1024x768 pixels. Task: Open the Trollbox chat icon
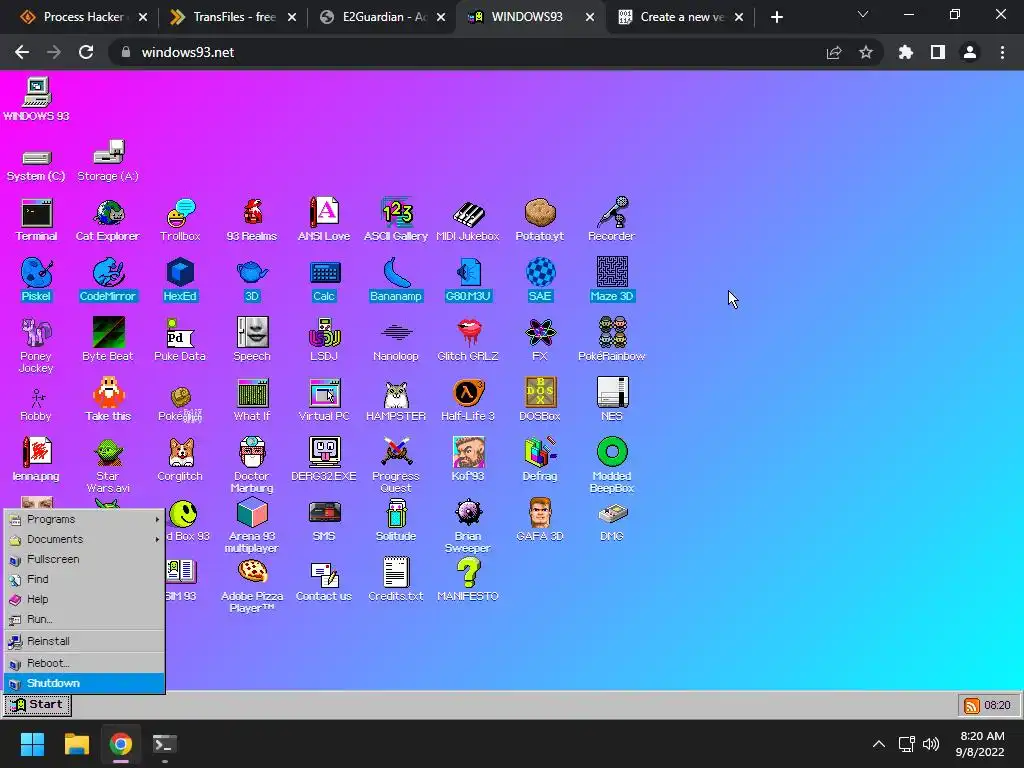point(180,220)
